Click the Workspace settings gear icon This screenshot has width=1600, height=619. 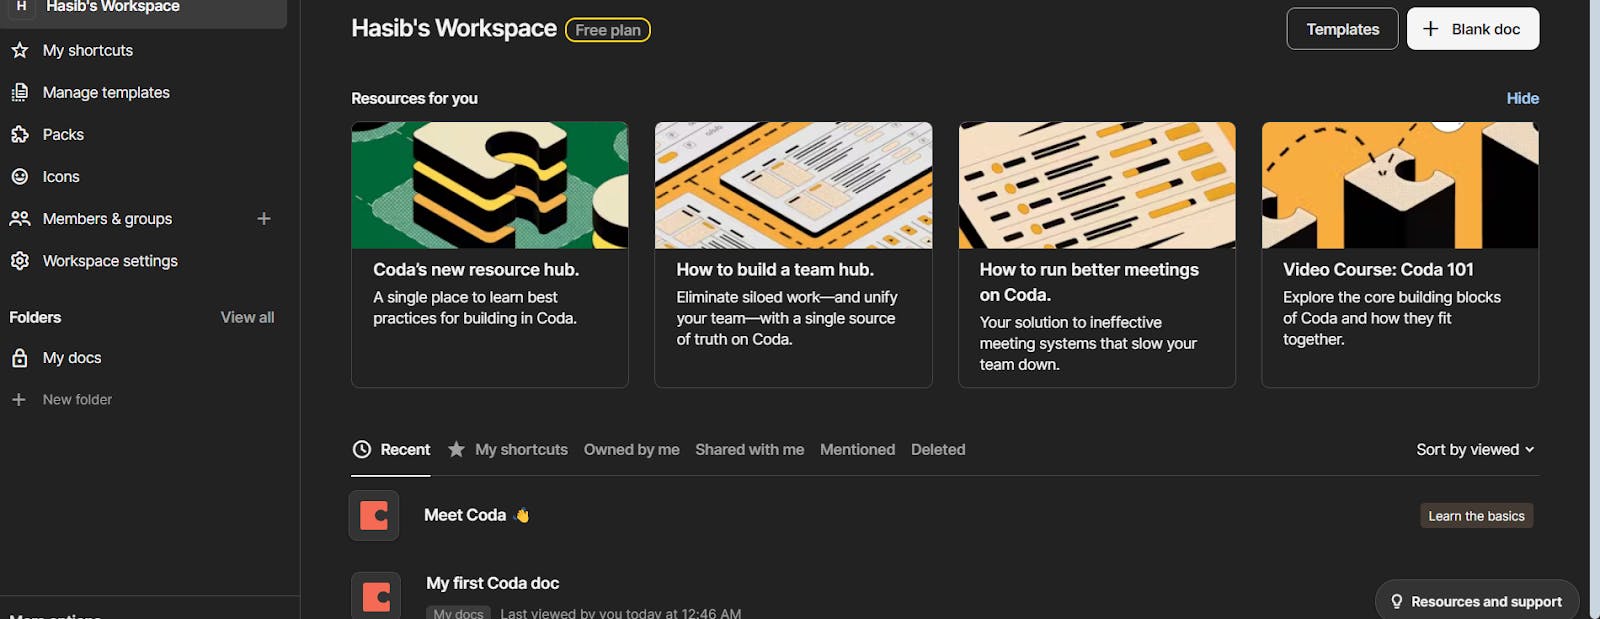click(20, 260)
